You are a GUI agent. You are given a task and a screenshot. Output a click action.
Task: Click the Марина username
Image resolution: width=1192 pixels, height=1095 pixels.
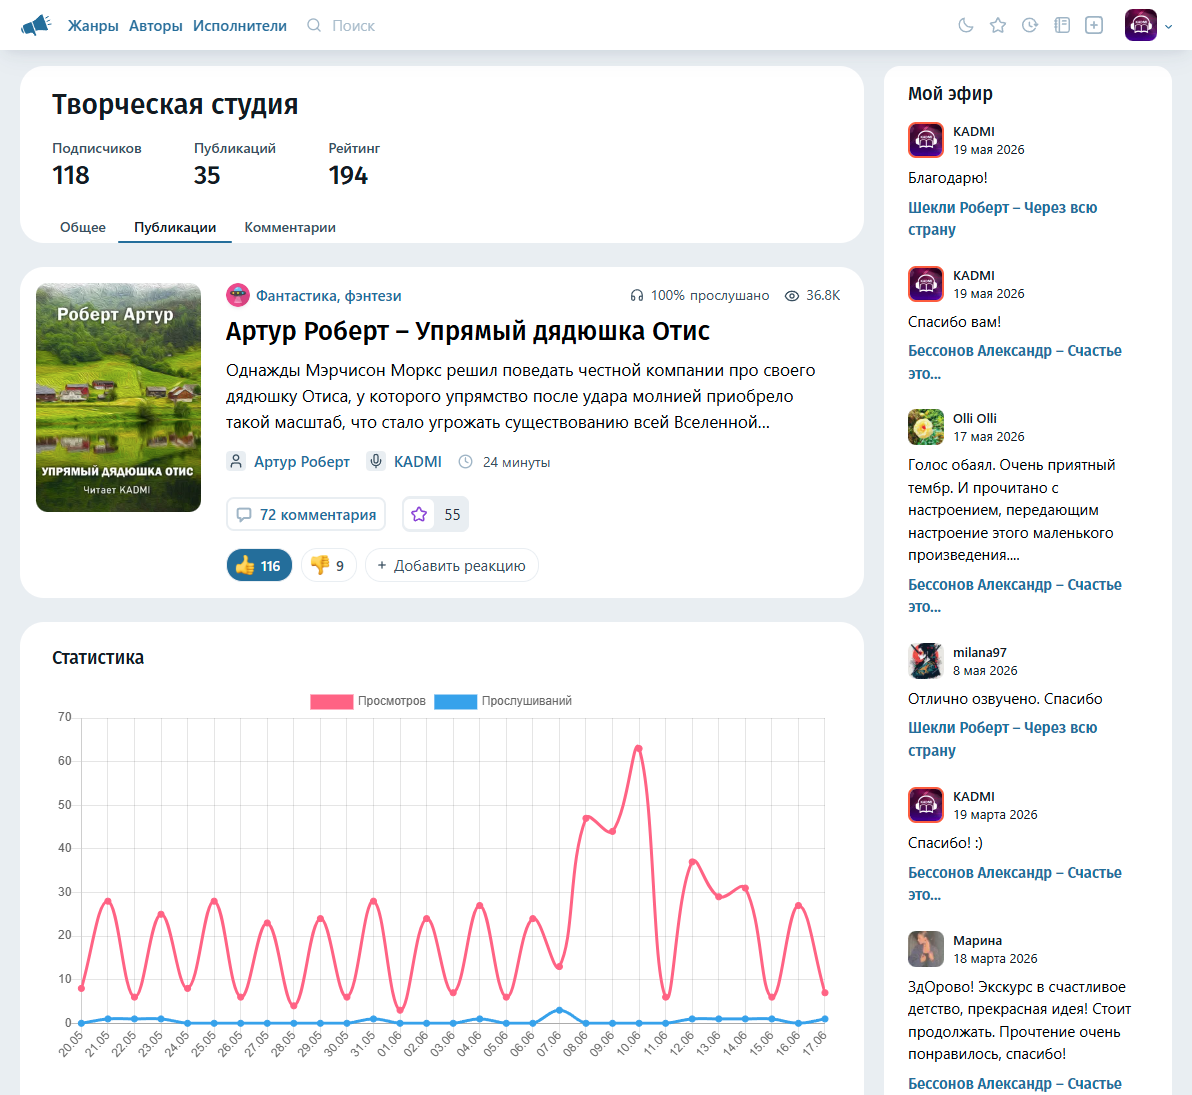(x=978, y=941)
